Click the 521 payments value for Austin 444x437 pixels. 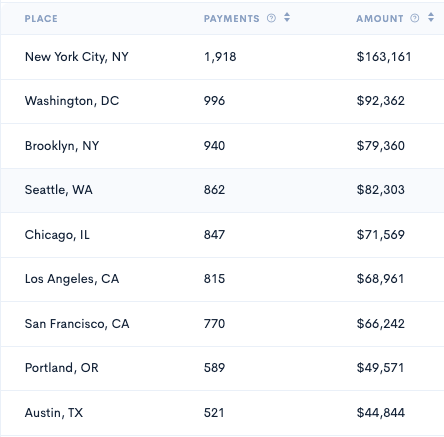point(214,413)
